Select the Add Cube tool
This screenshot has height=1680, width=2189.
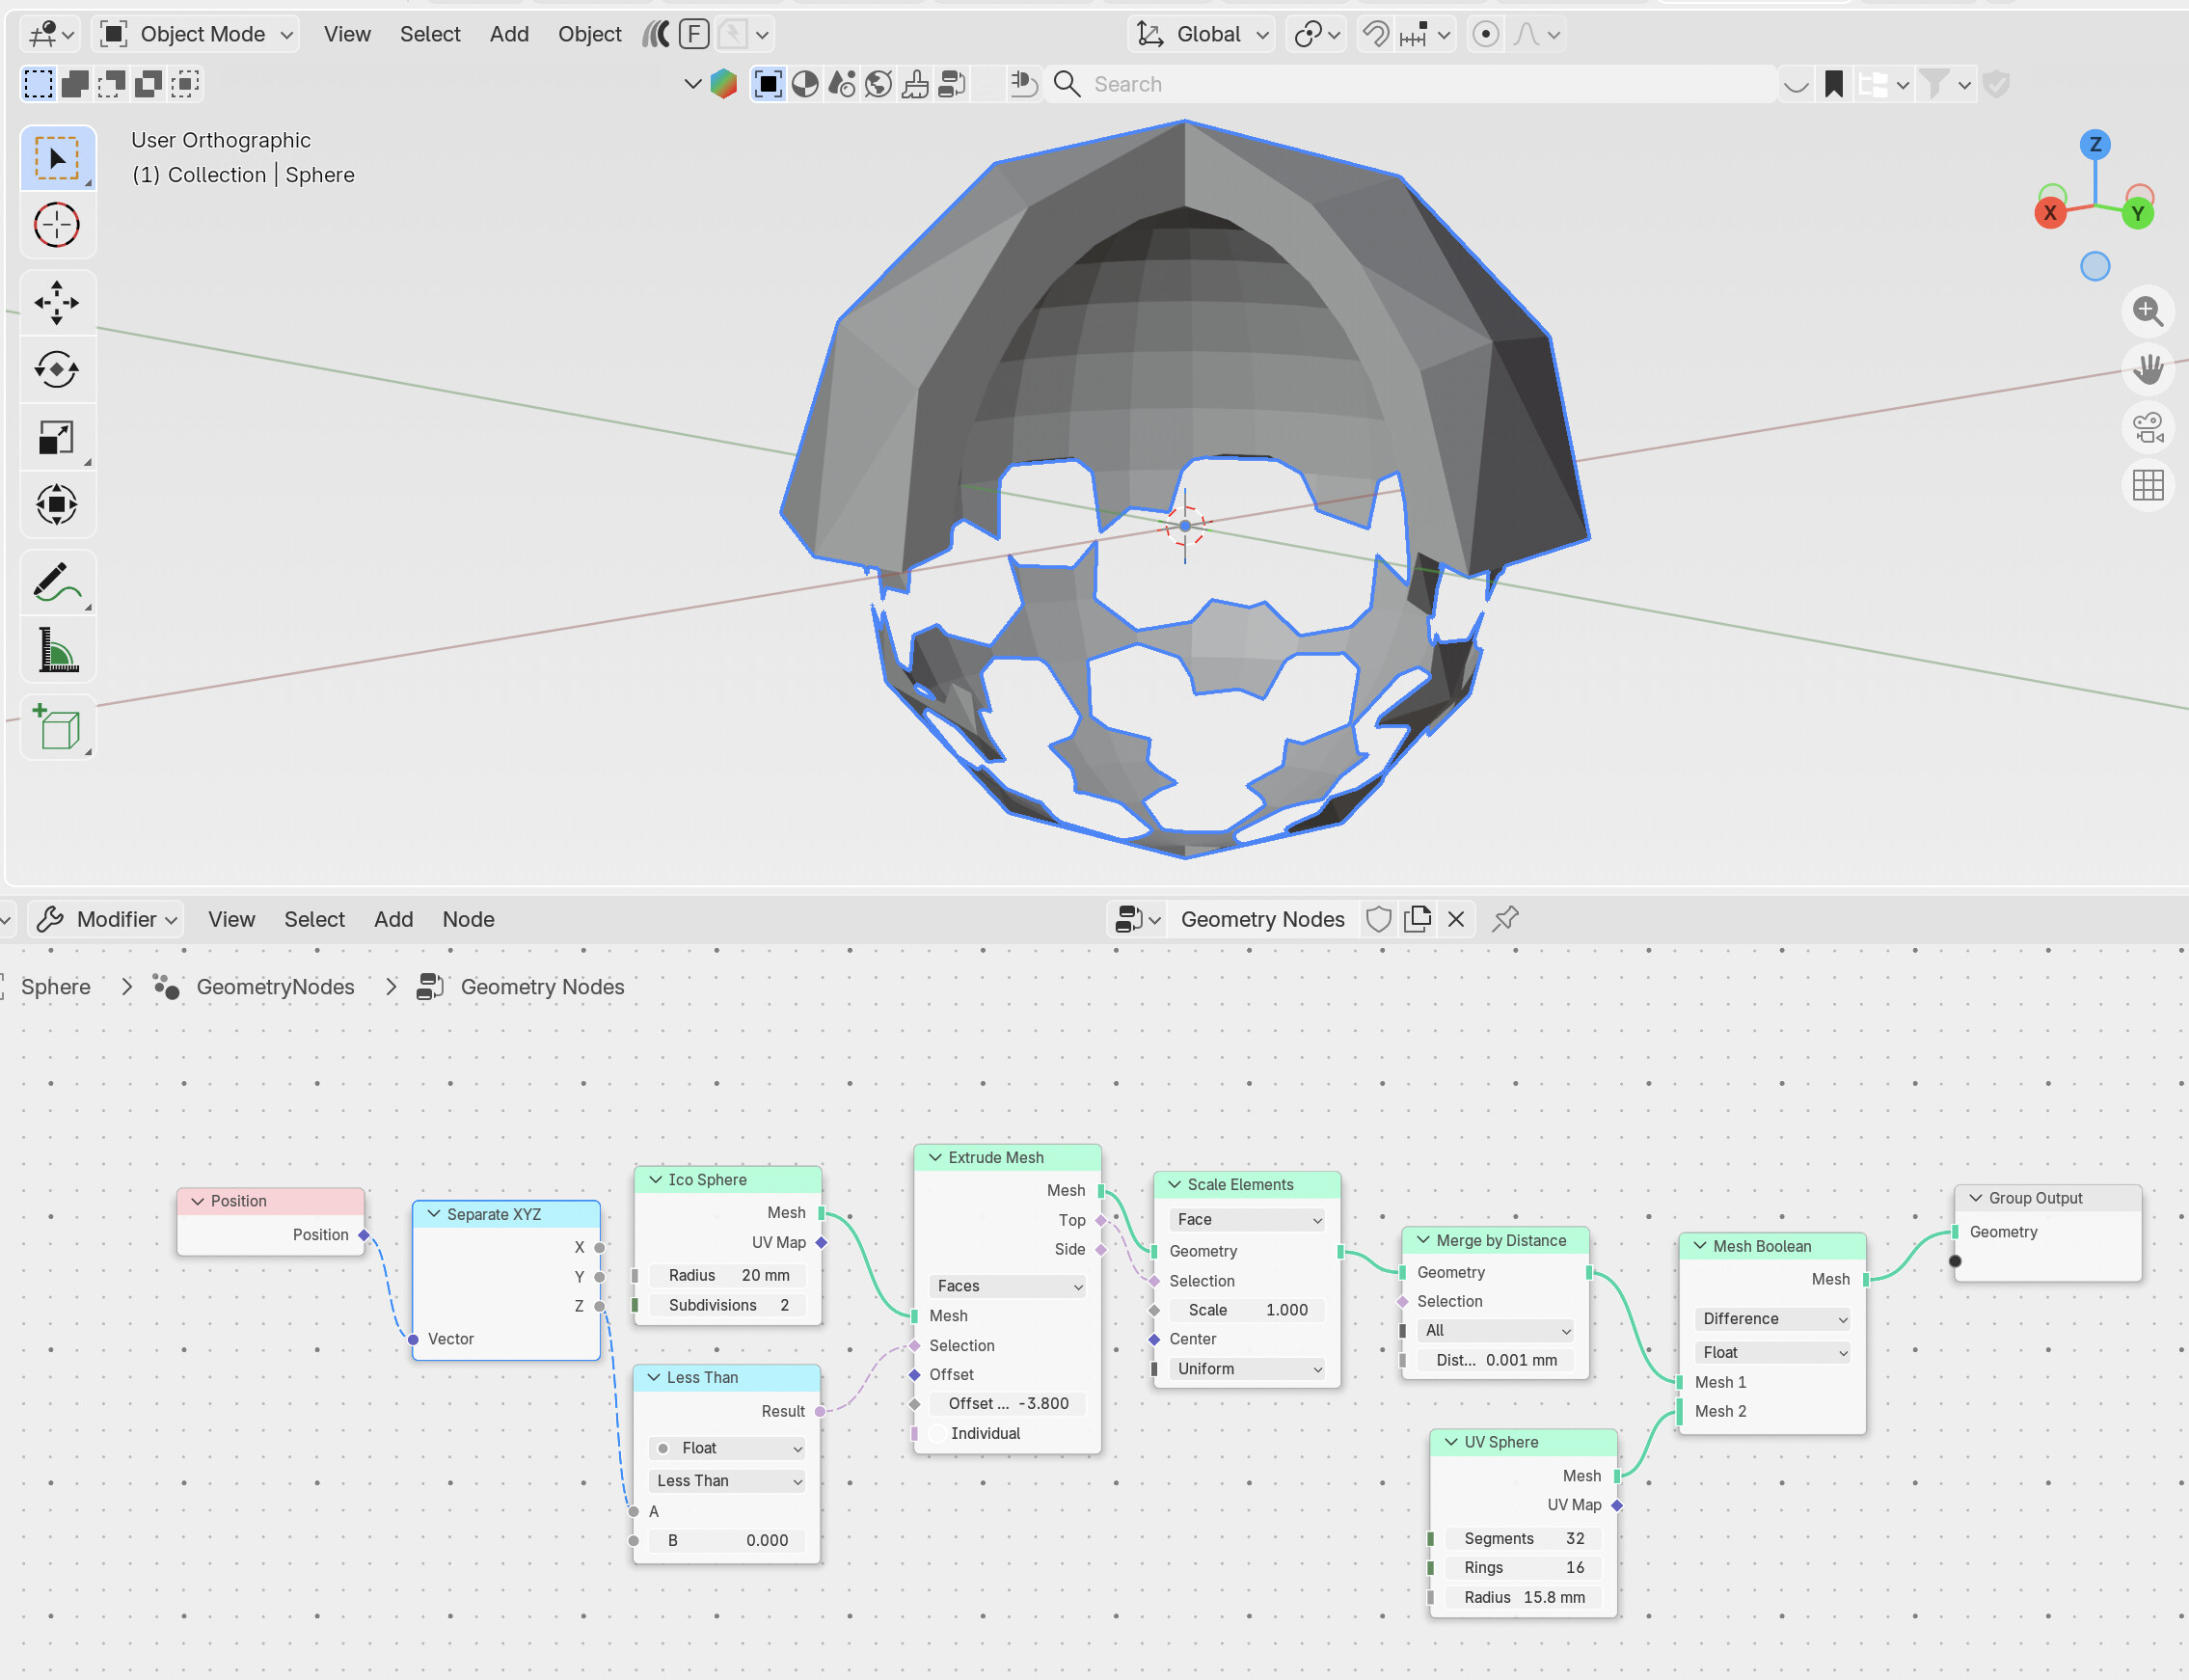point(57,727)
